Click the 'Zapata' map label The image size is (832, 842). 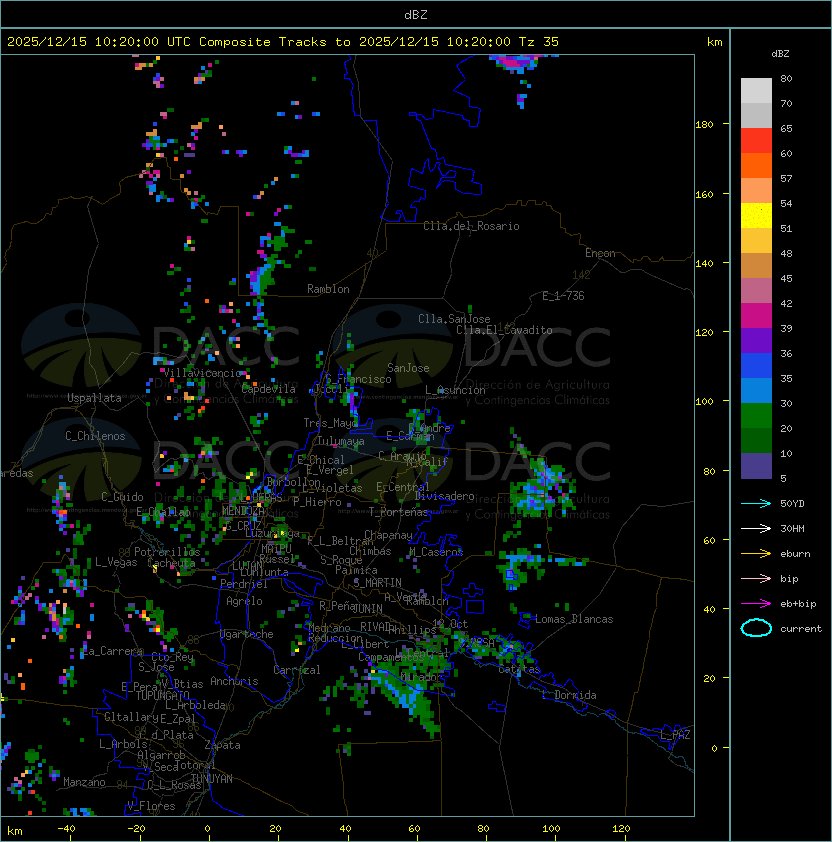click(222, 745)
